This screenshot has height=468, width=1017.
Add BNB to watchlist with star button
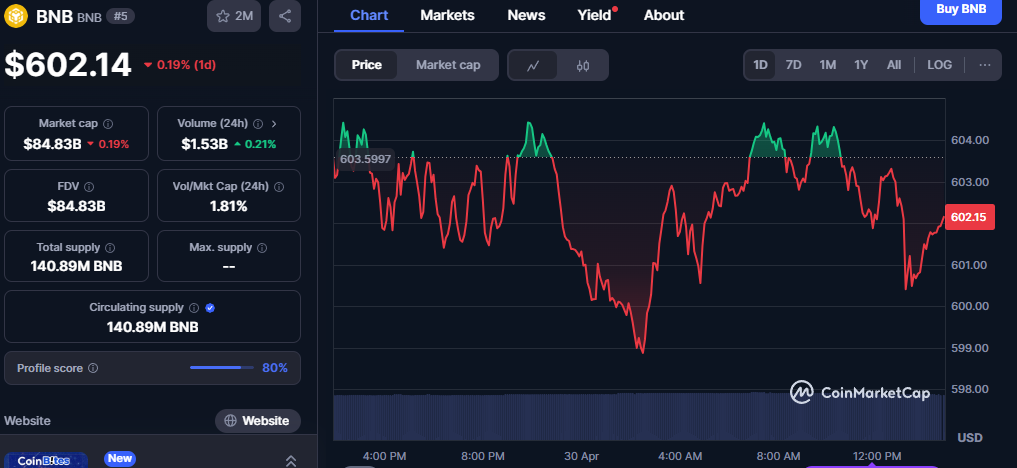click(x=234, y=16)
